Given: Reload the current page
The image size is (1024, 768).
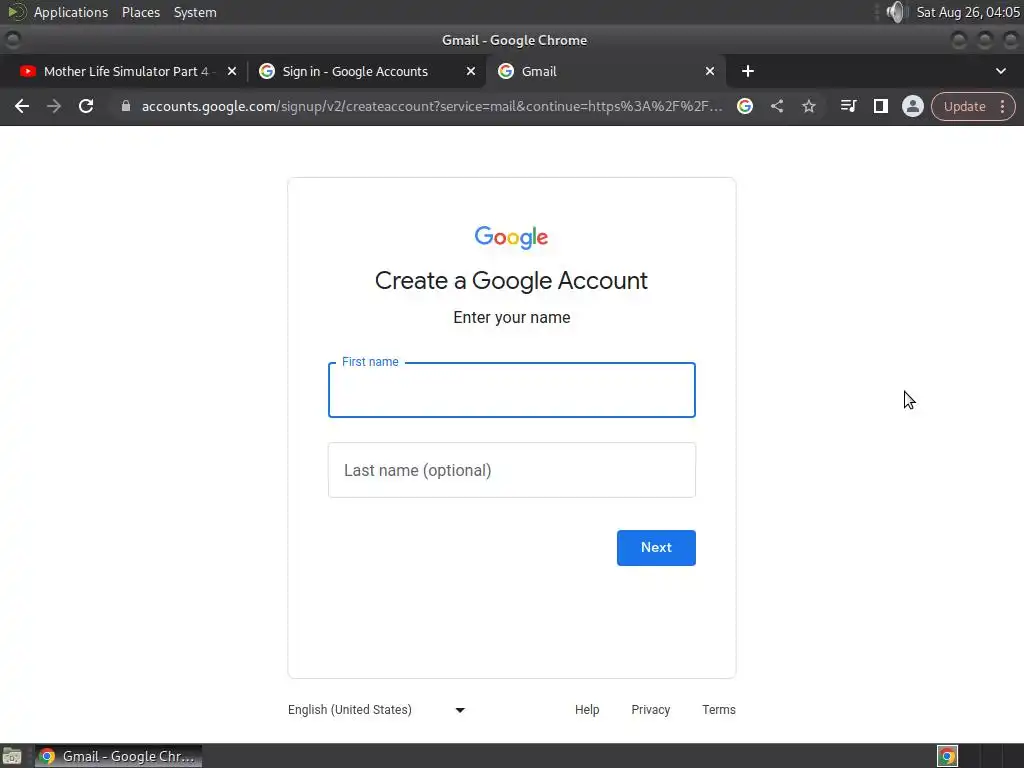Looking at the screenshot, I should [86, 106].
